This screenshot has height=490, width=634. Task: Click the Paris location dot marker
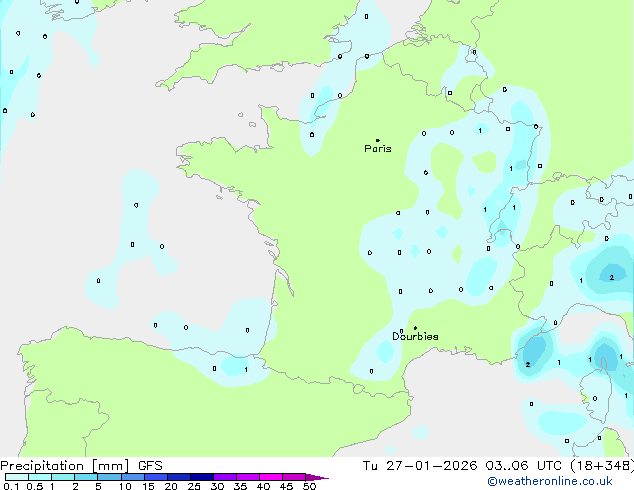coord(378,140)
